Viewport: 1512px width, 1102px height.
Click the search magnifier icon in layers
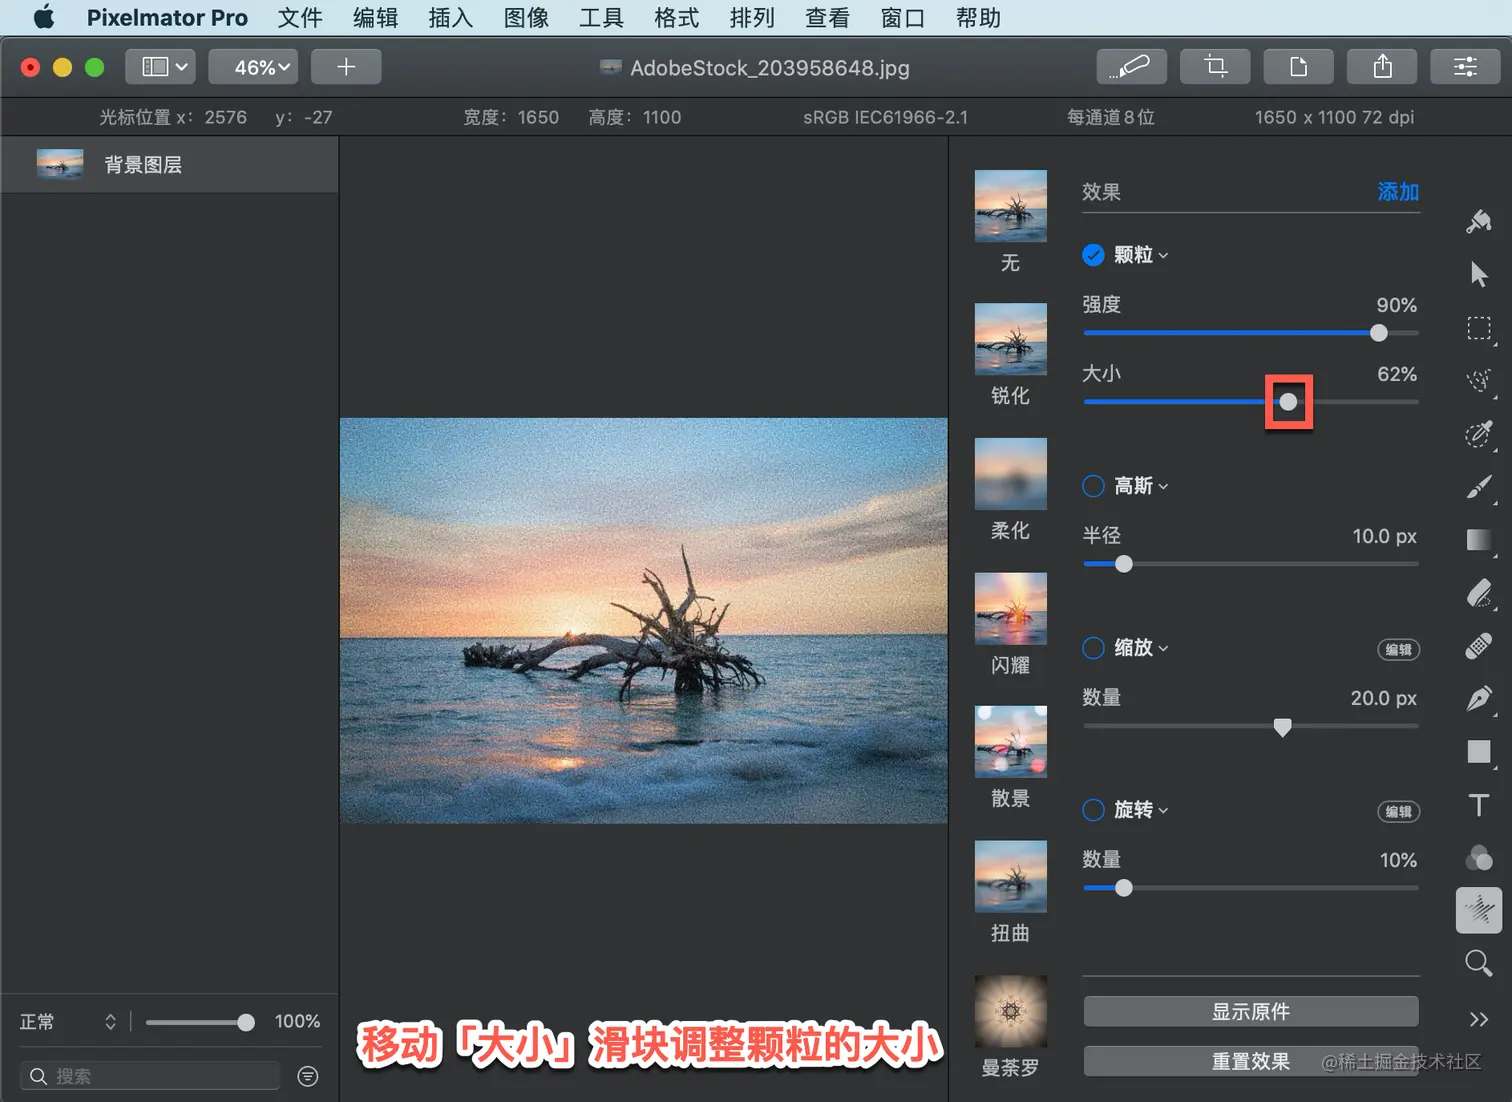39,1076
